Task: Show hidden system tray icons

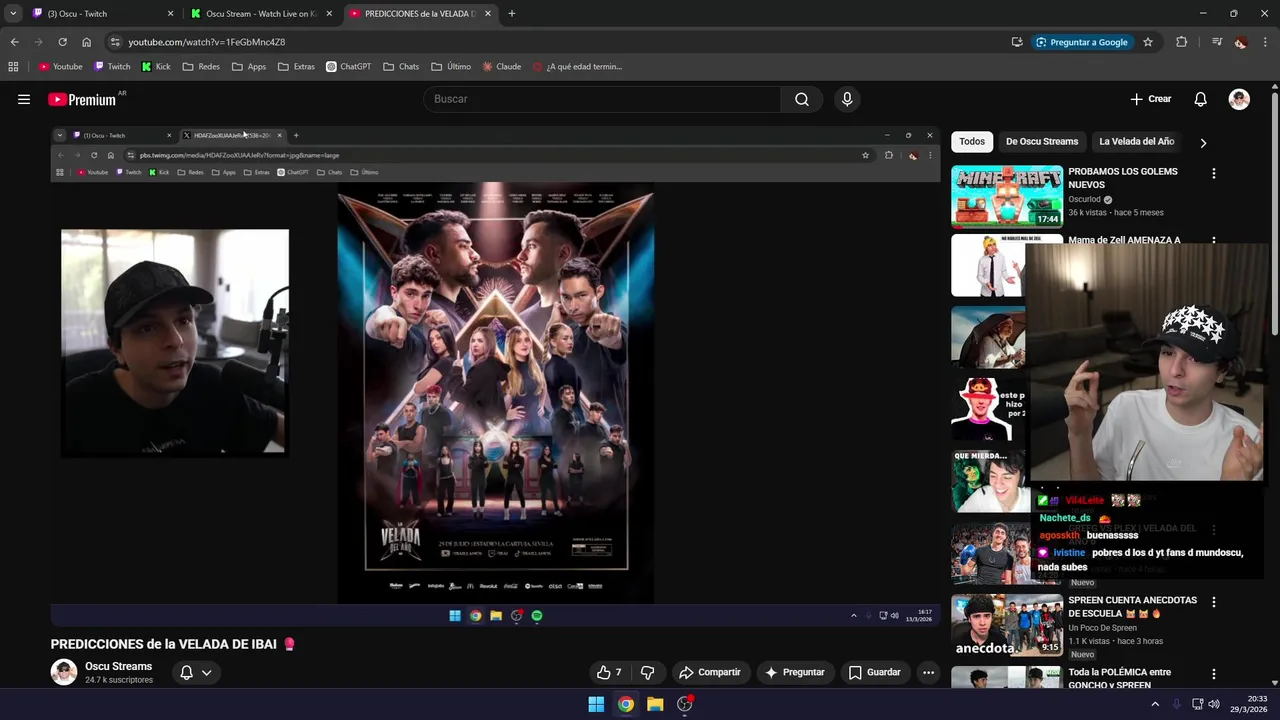Action: pyautogui.click(x=1155, y=704)
